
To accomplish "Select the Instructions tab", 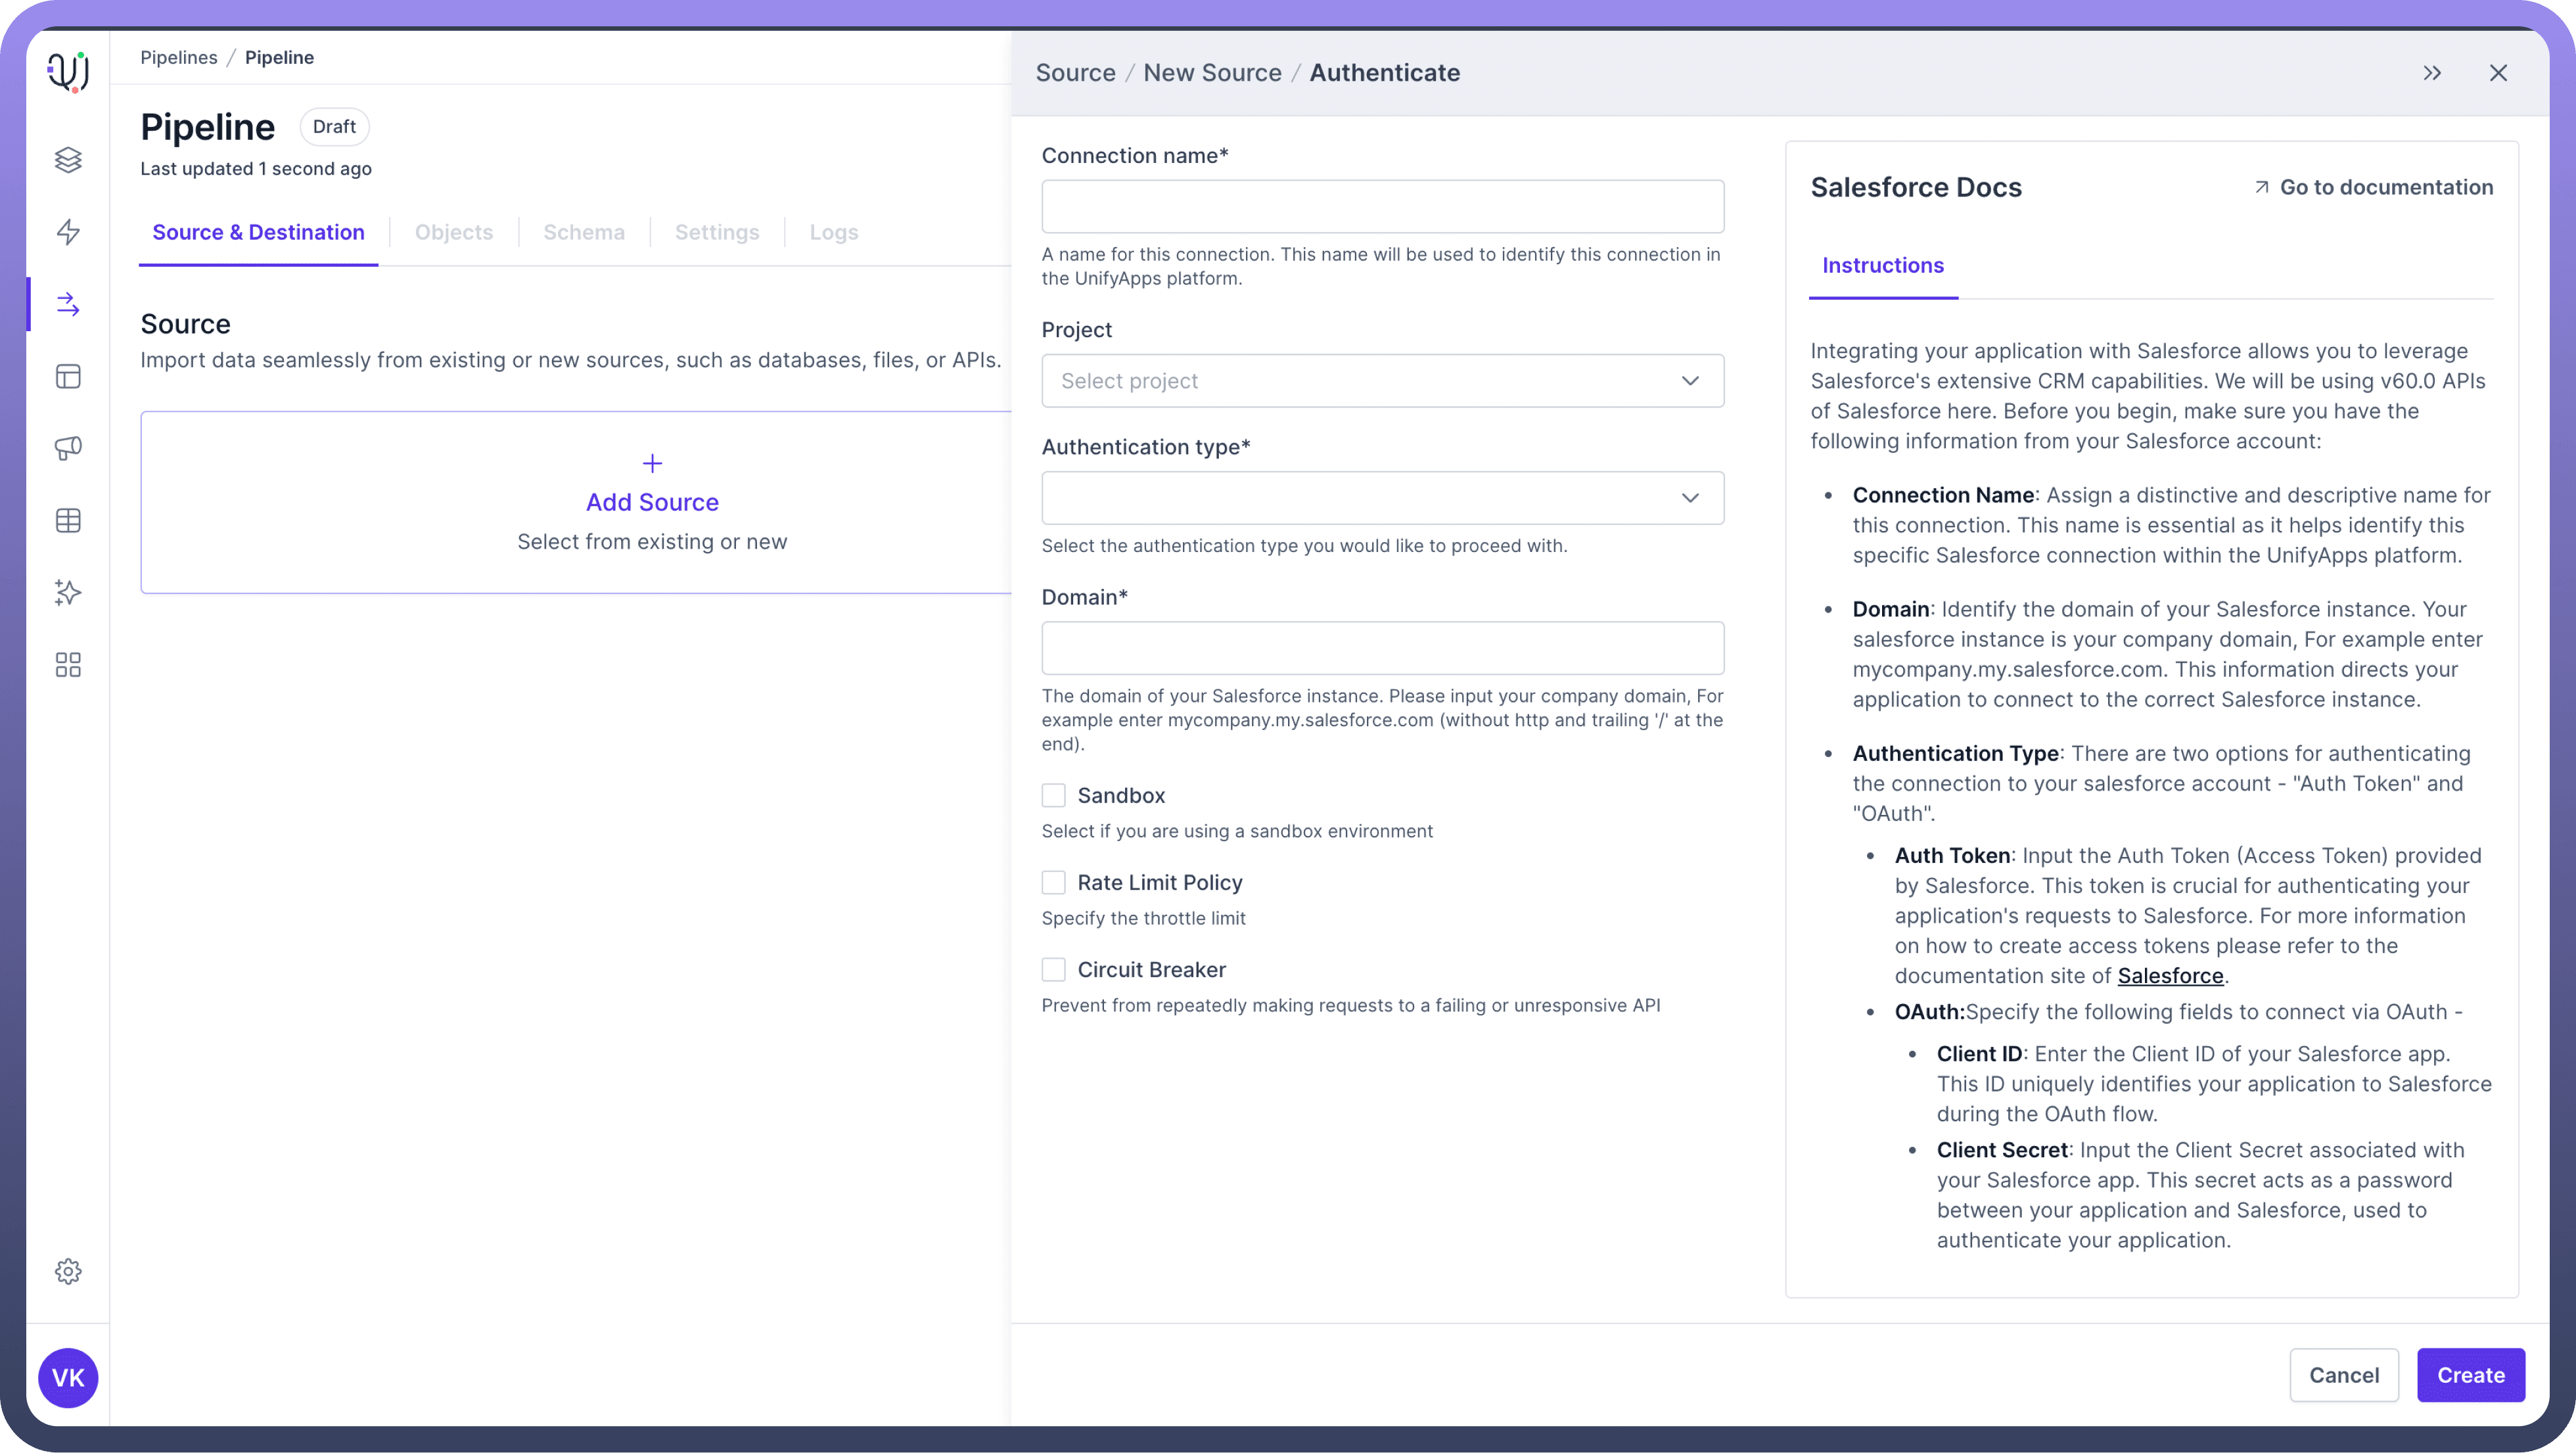I will [1882, 266].
